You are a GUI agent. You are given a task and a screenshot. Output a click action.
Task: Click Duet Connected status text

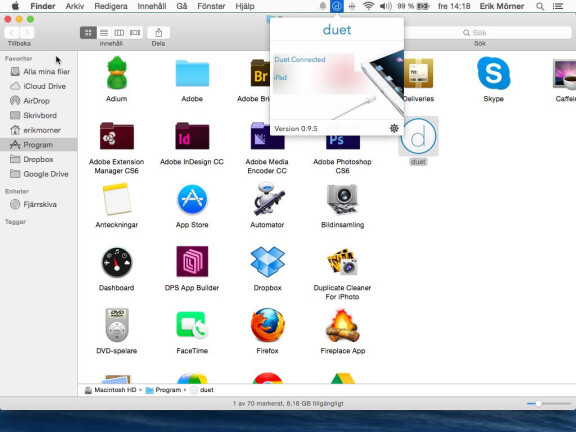click(300, 60)
